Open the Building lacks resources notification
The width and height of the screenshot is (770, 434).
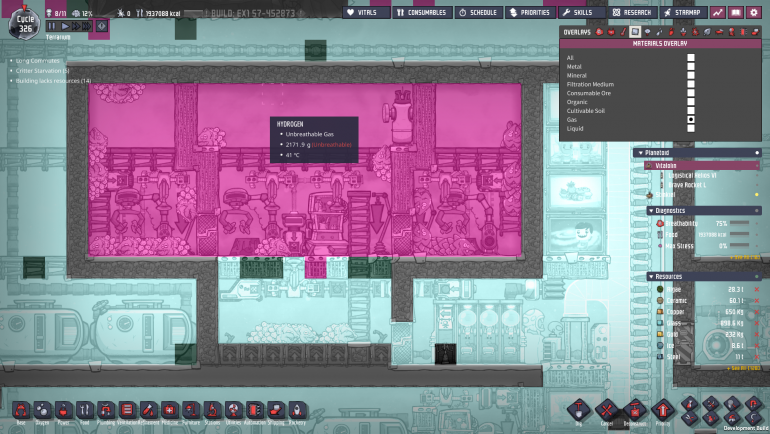53,81
